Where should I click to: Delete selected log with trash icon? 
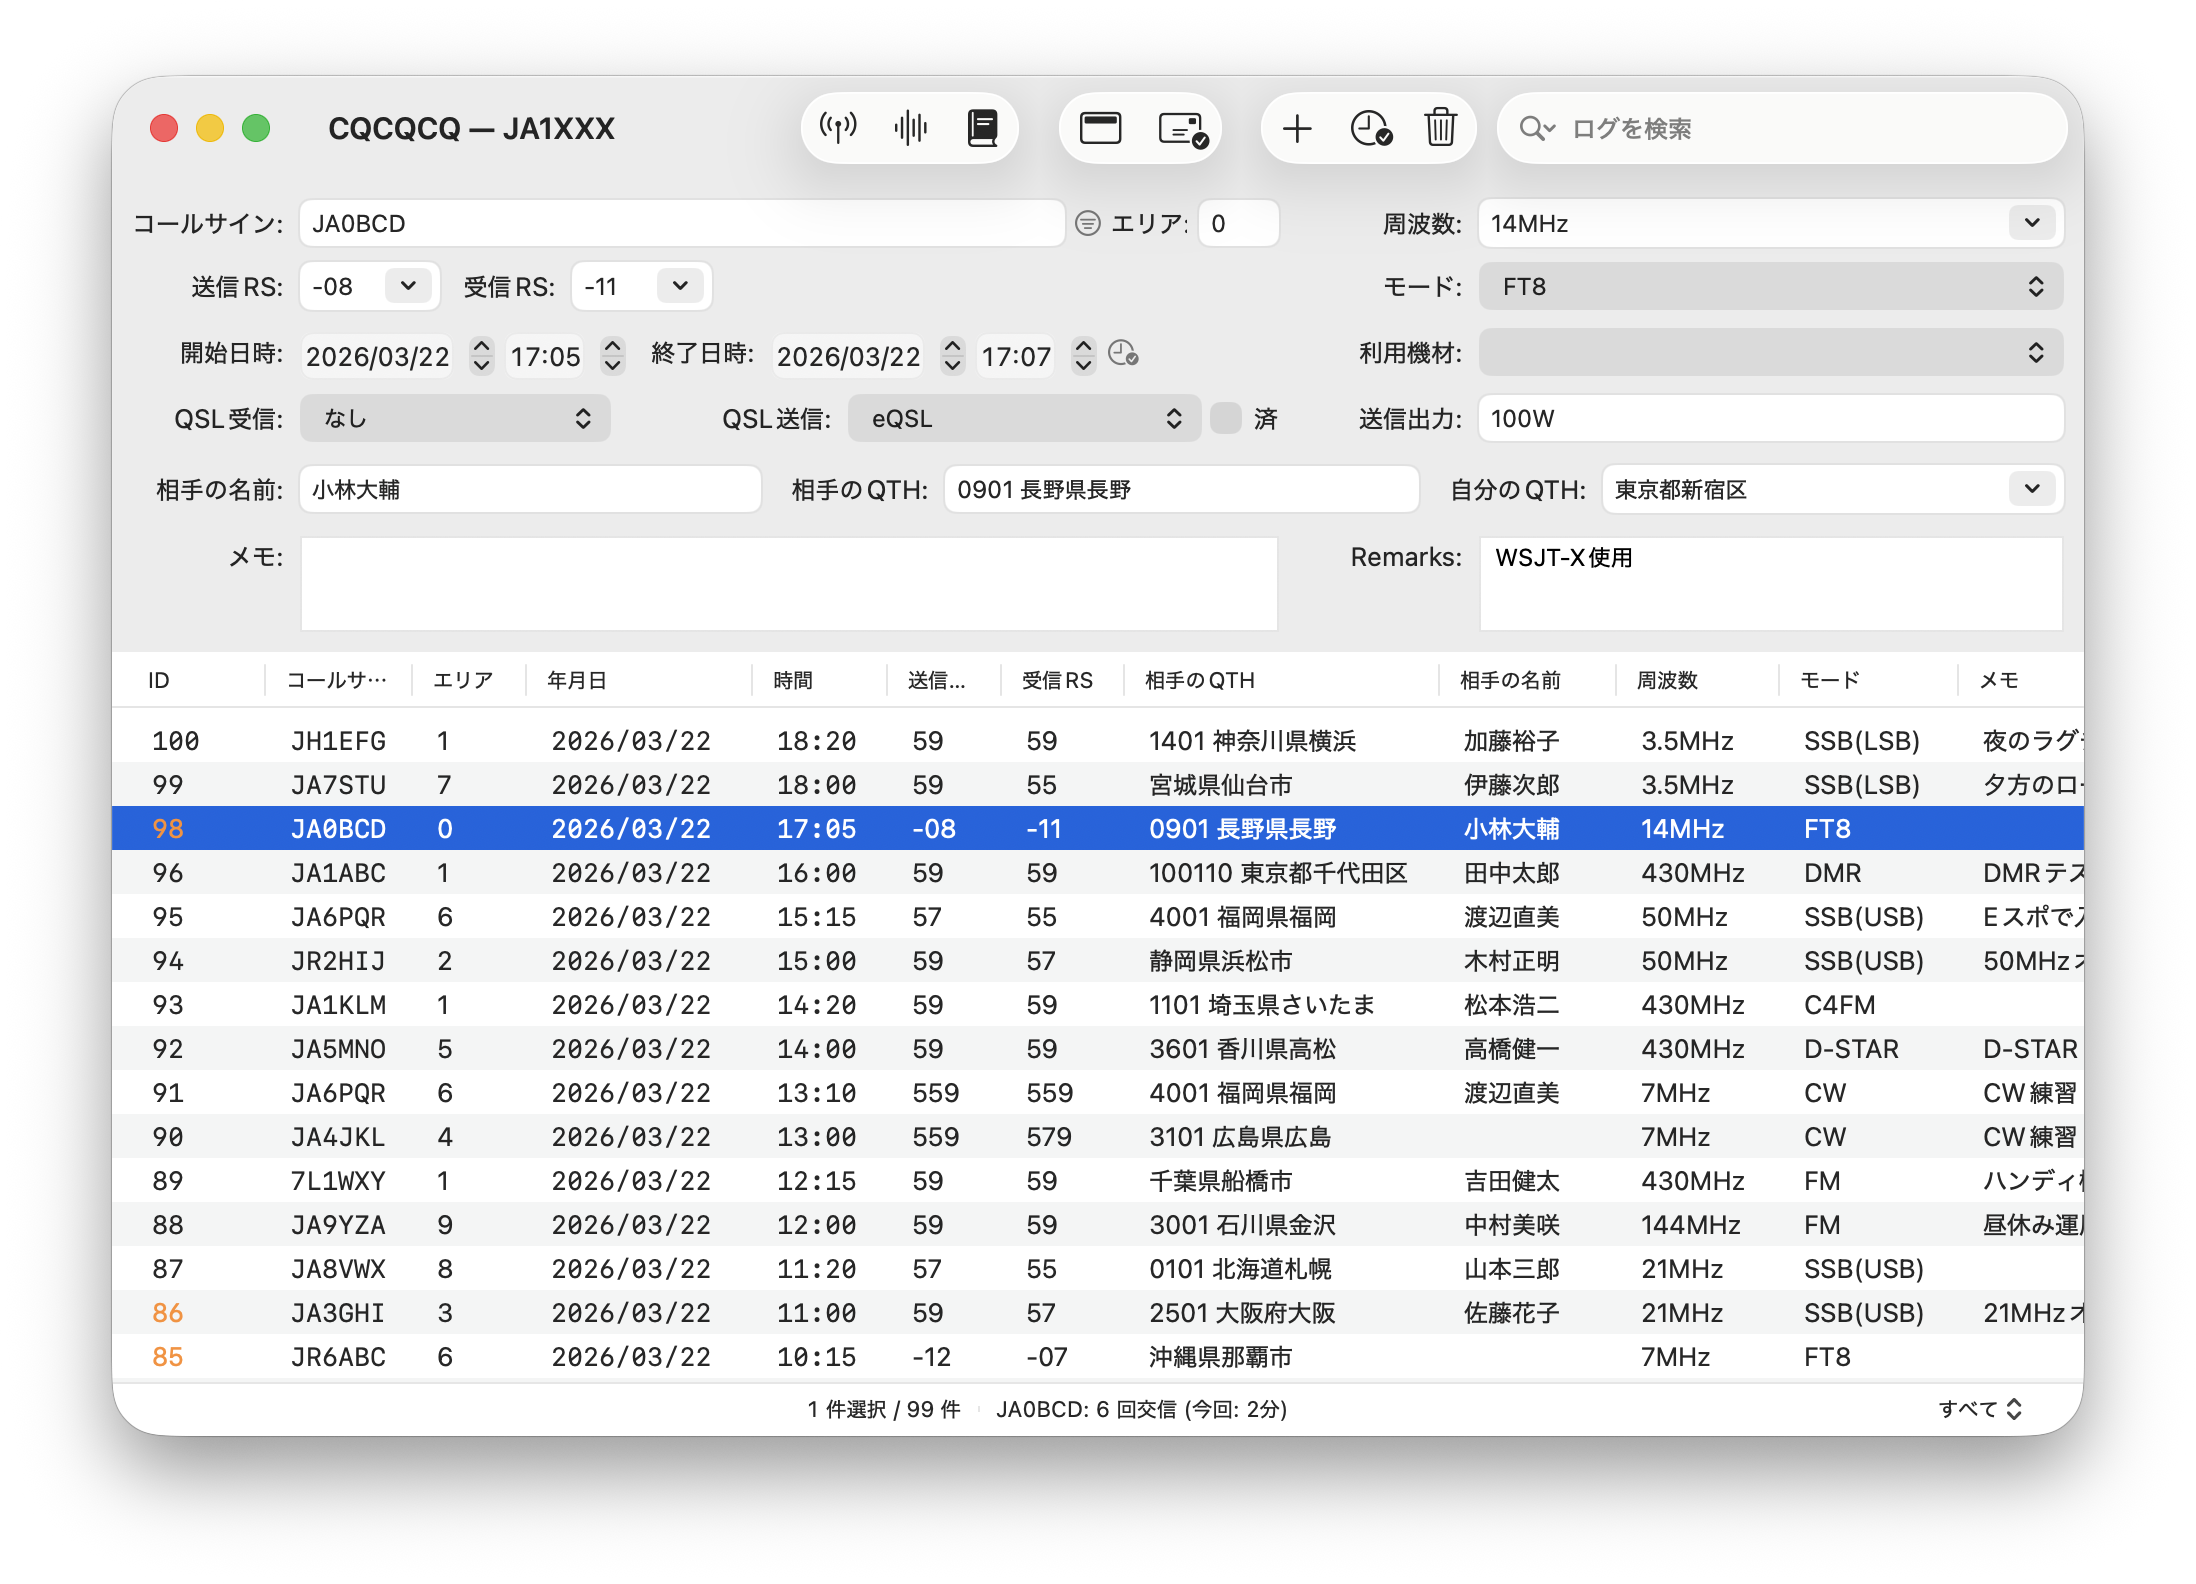1440,128
